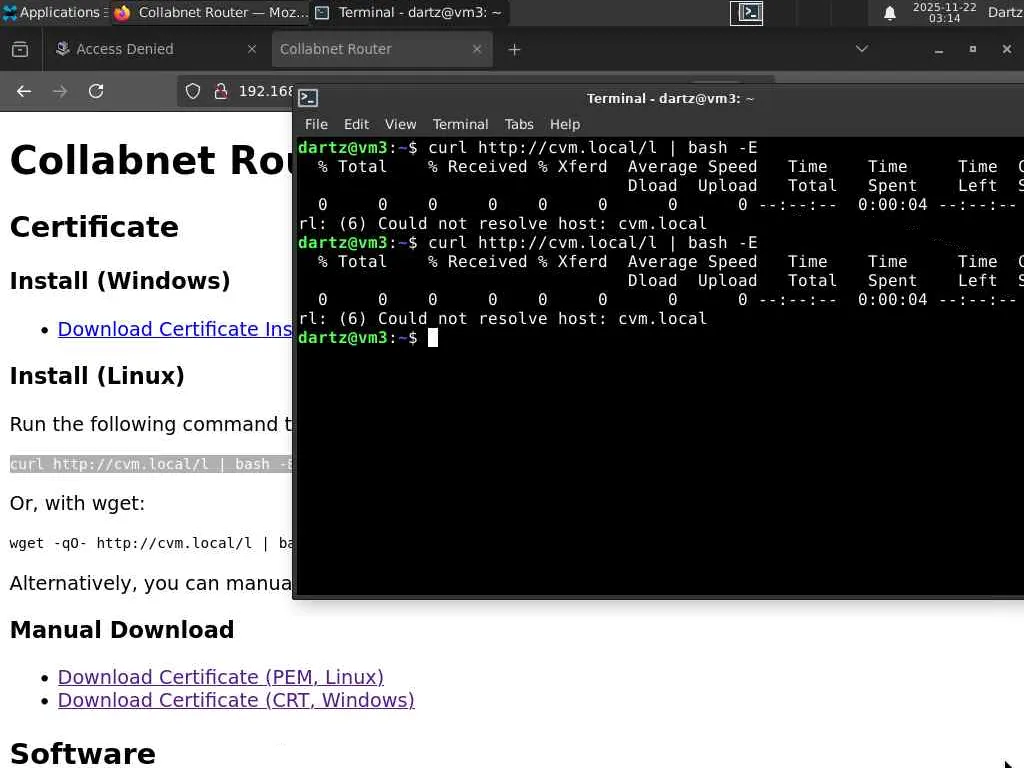Open the Applications menu in the panel

[x=54, y=12]
